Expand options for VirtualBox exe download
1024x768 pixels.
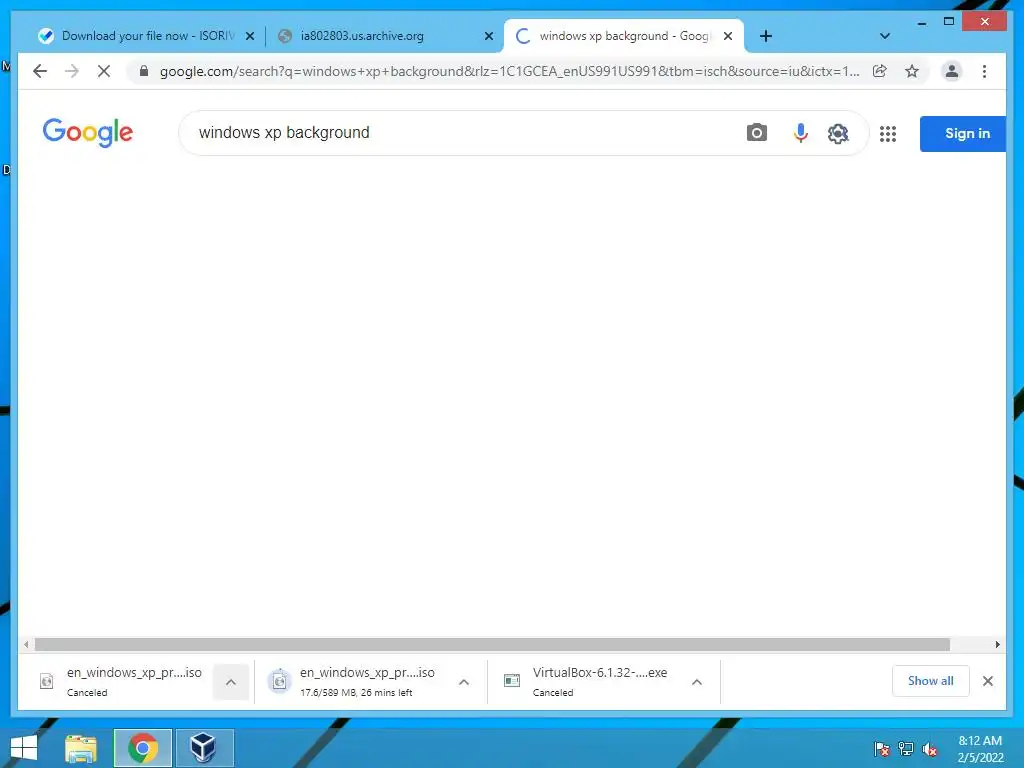coord(697,682)
